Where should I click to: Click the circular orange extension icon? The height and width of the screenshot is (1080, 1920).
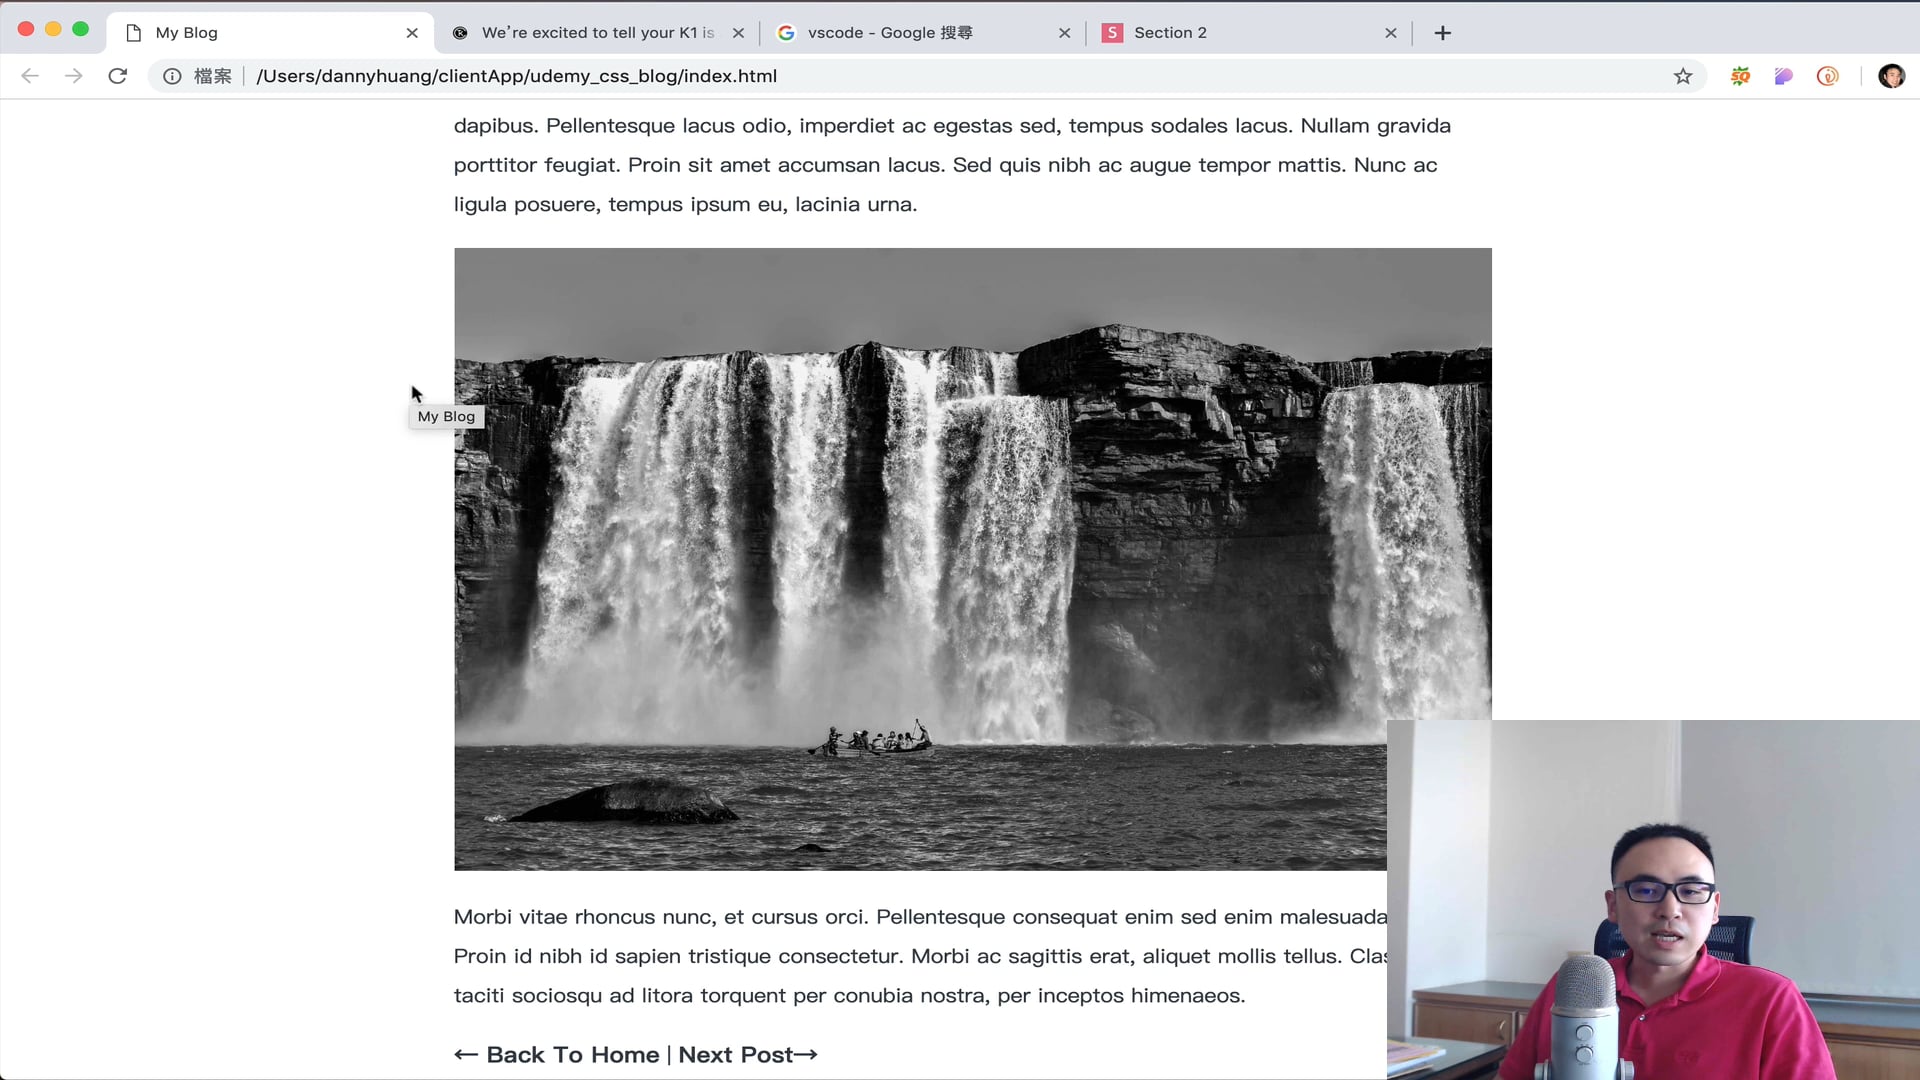(1827, 76)
